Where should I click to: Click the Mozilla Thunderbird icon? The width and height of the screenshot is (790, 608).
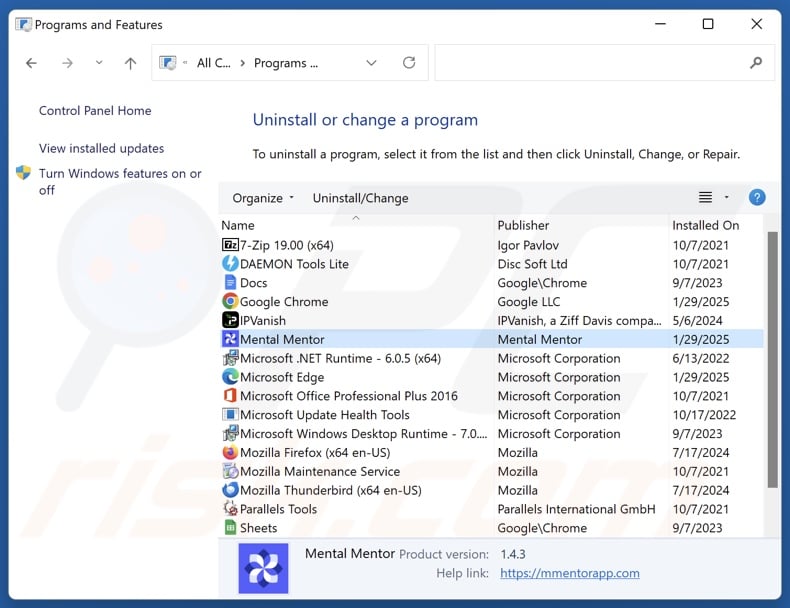[x=230, y=490]
